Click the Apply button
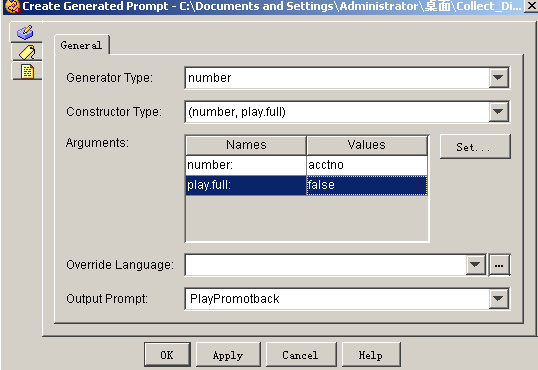The width and height of the screenshot is (538, 370). point(228,355)
